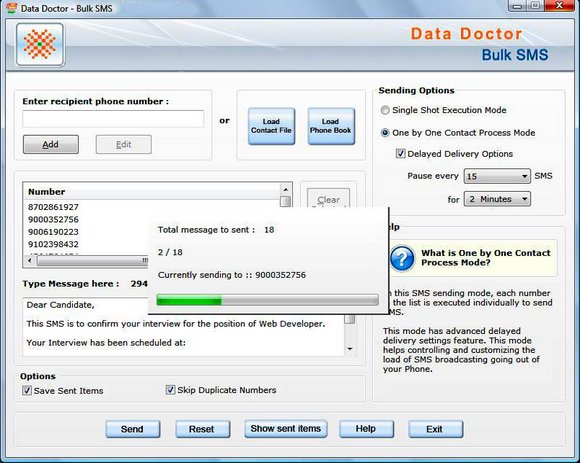Select One by One Contact Process Mode
The height and width of the screenshot is (463, 580).
pos(385,133)
